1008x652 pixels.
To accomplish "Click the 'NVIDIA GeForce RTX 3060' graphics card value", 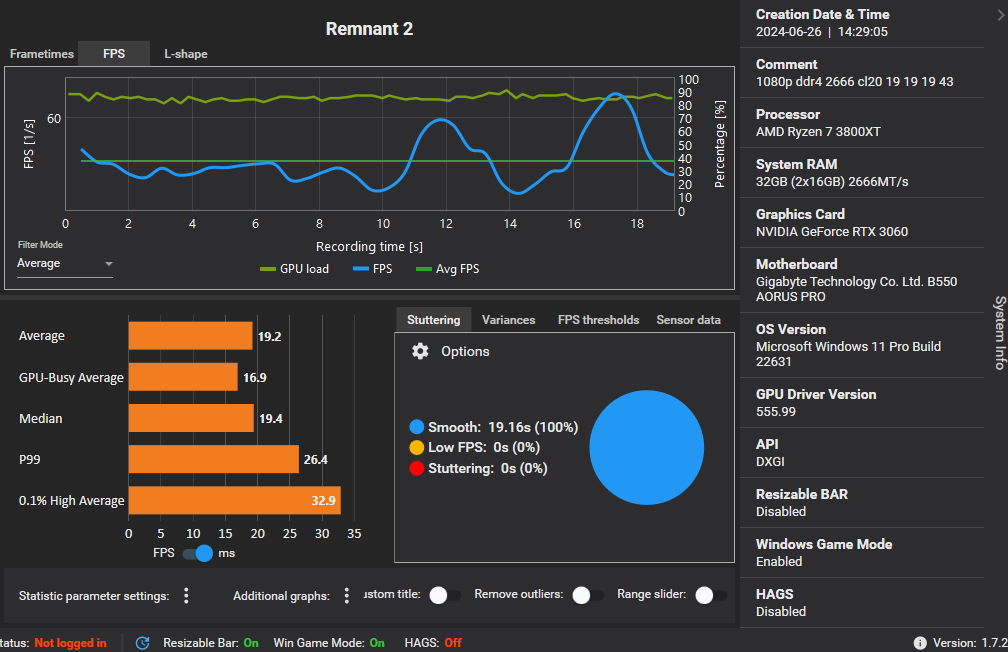I will (x=831, y=231).
